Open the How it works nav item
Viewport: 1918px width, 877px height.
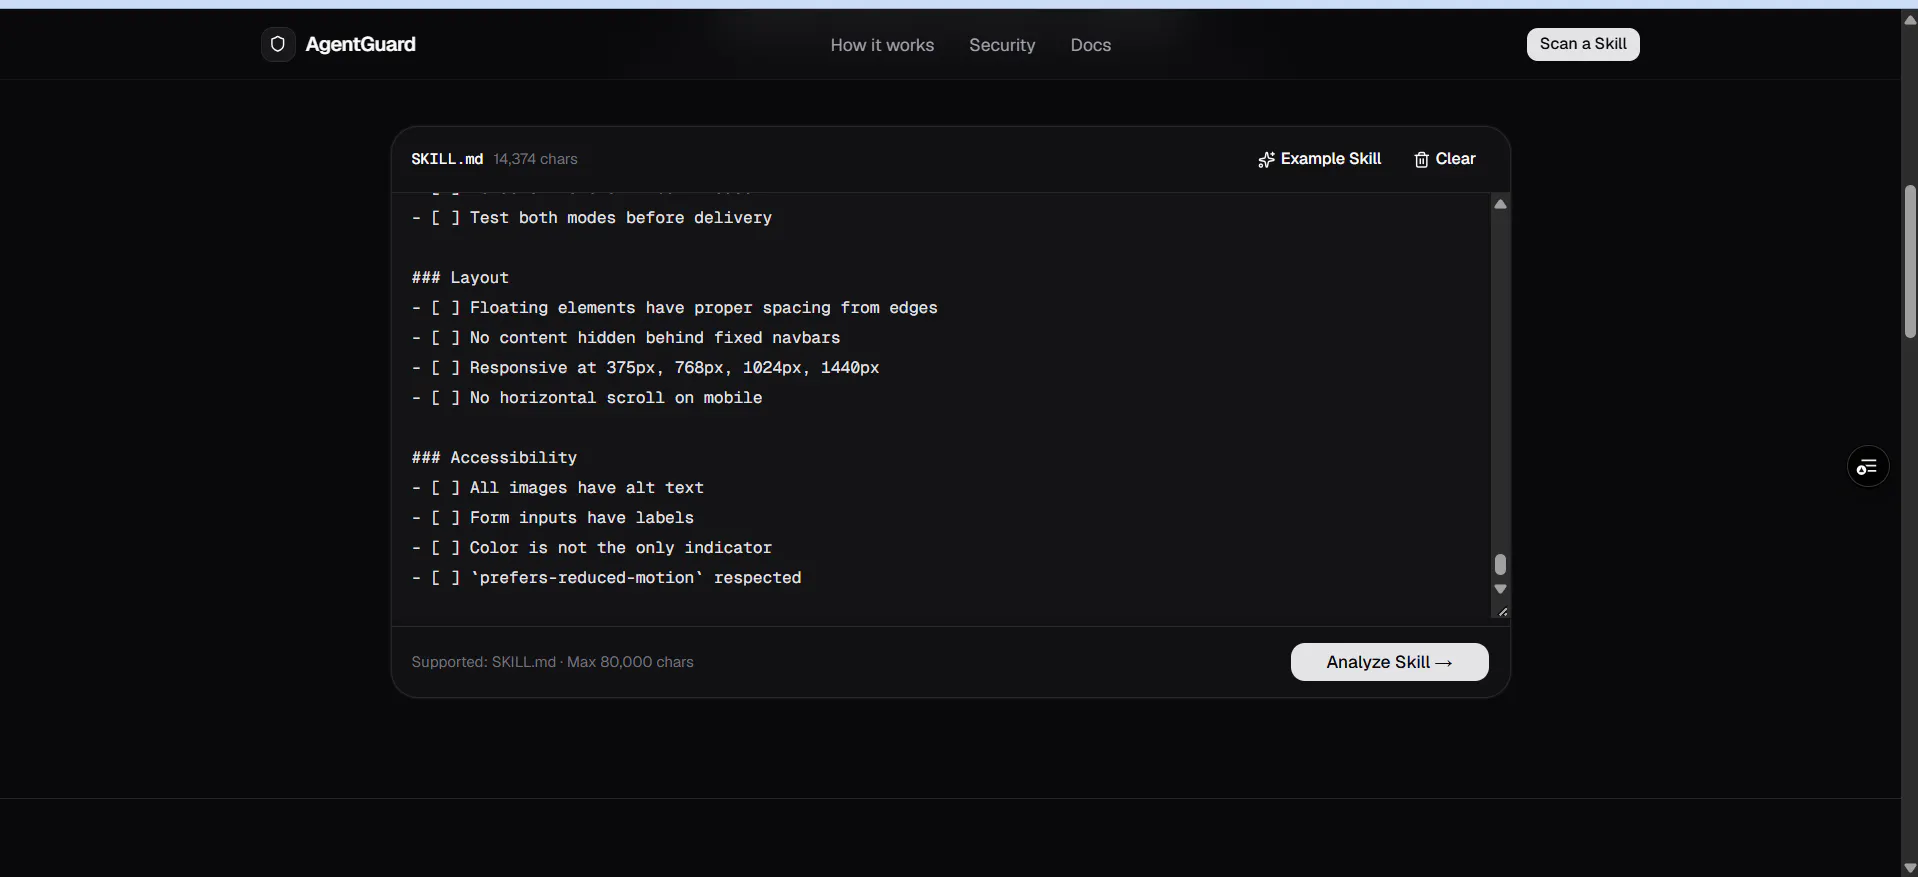[882, 45]
